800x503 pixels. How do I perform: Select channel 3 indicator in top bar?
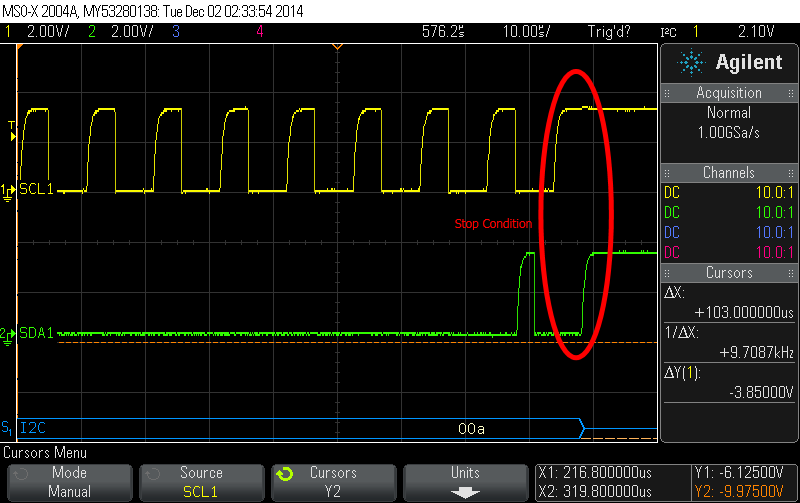176,32
